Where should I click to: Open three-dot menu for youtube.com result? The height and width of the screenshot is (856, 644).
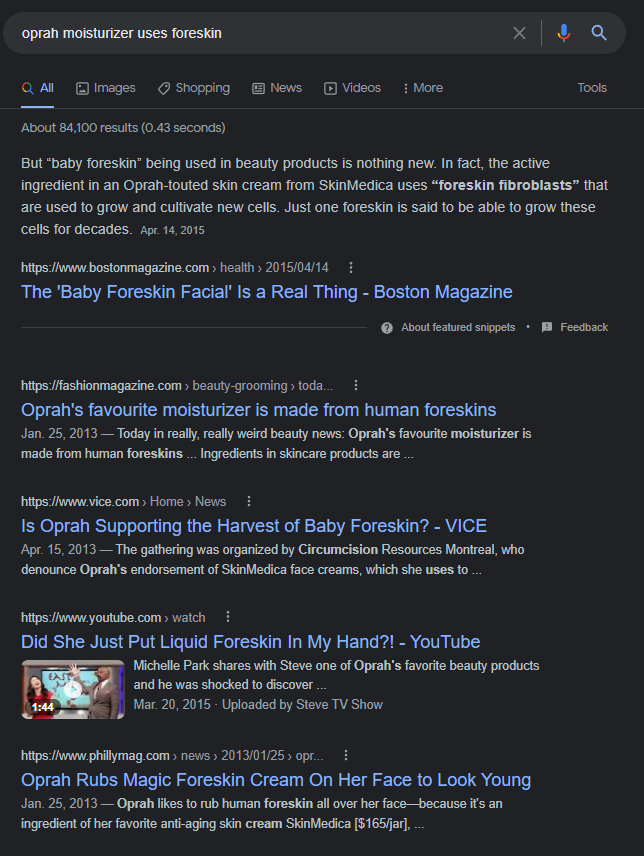click(x=228, y=617)
